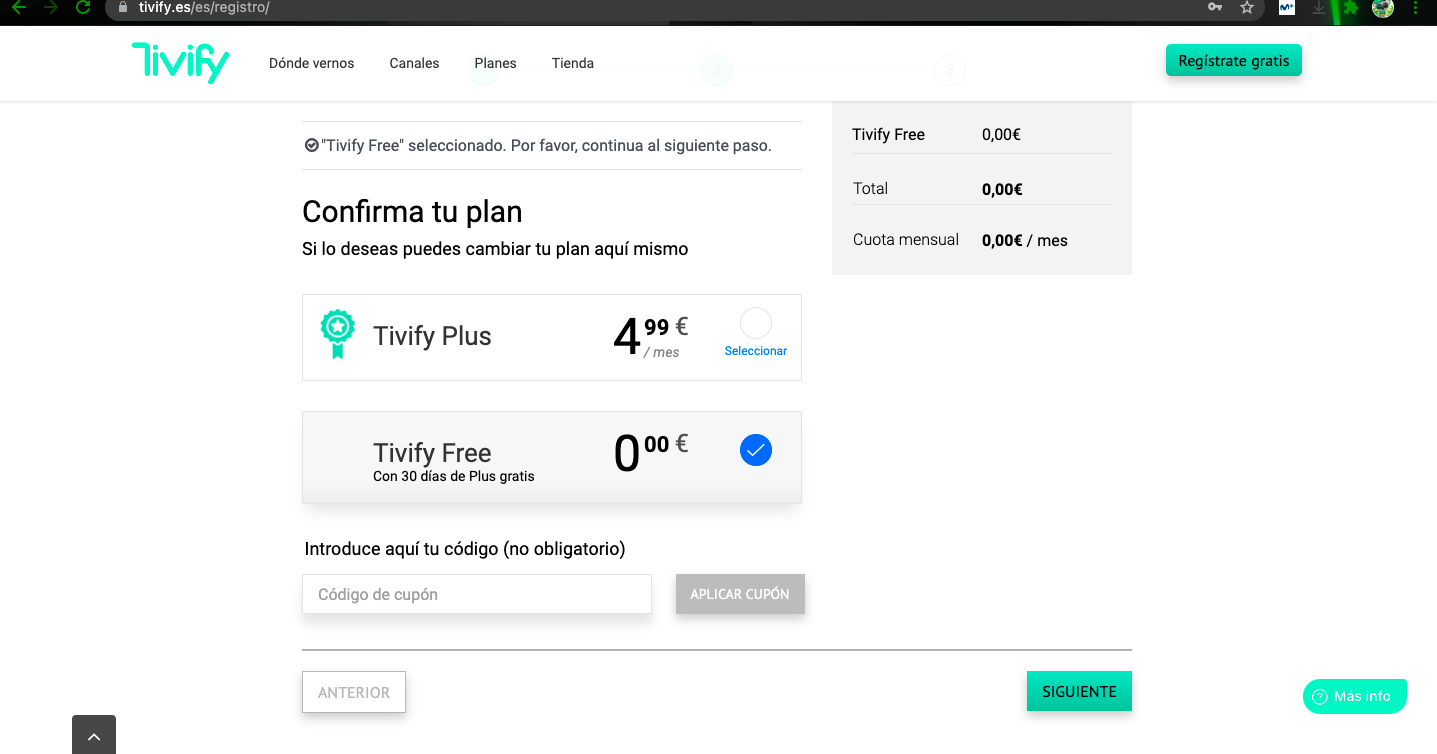Click the Tivify logo

pos(180,62)
